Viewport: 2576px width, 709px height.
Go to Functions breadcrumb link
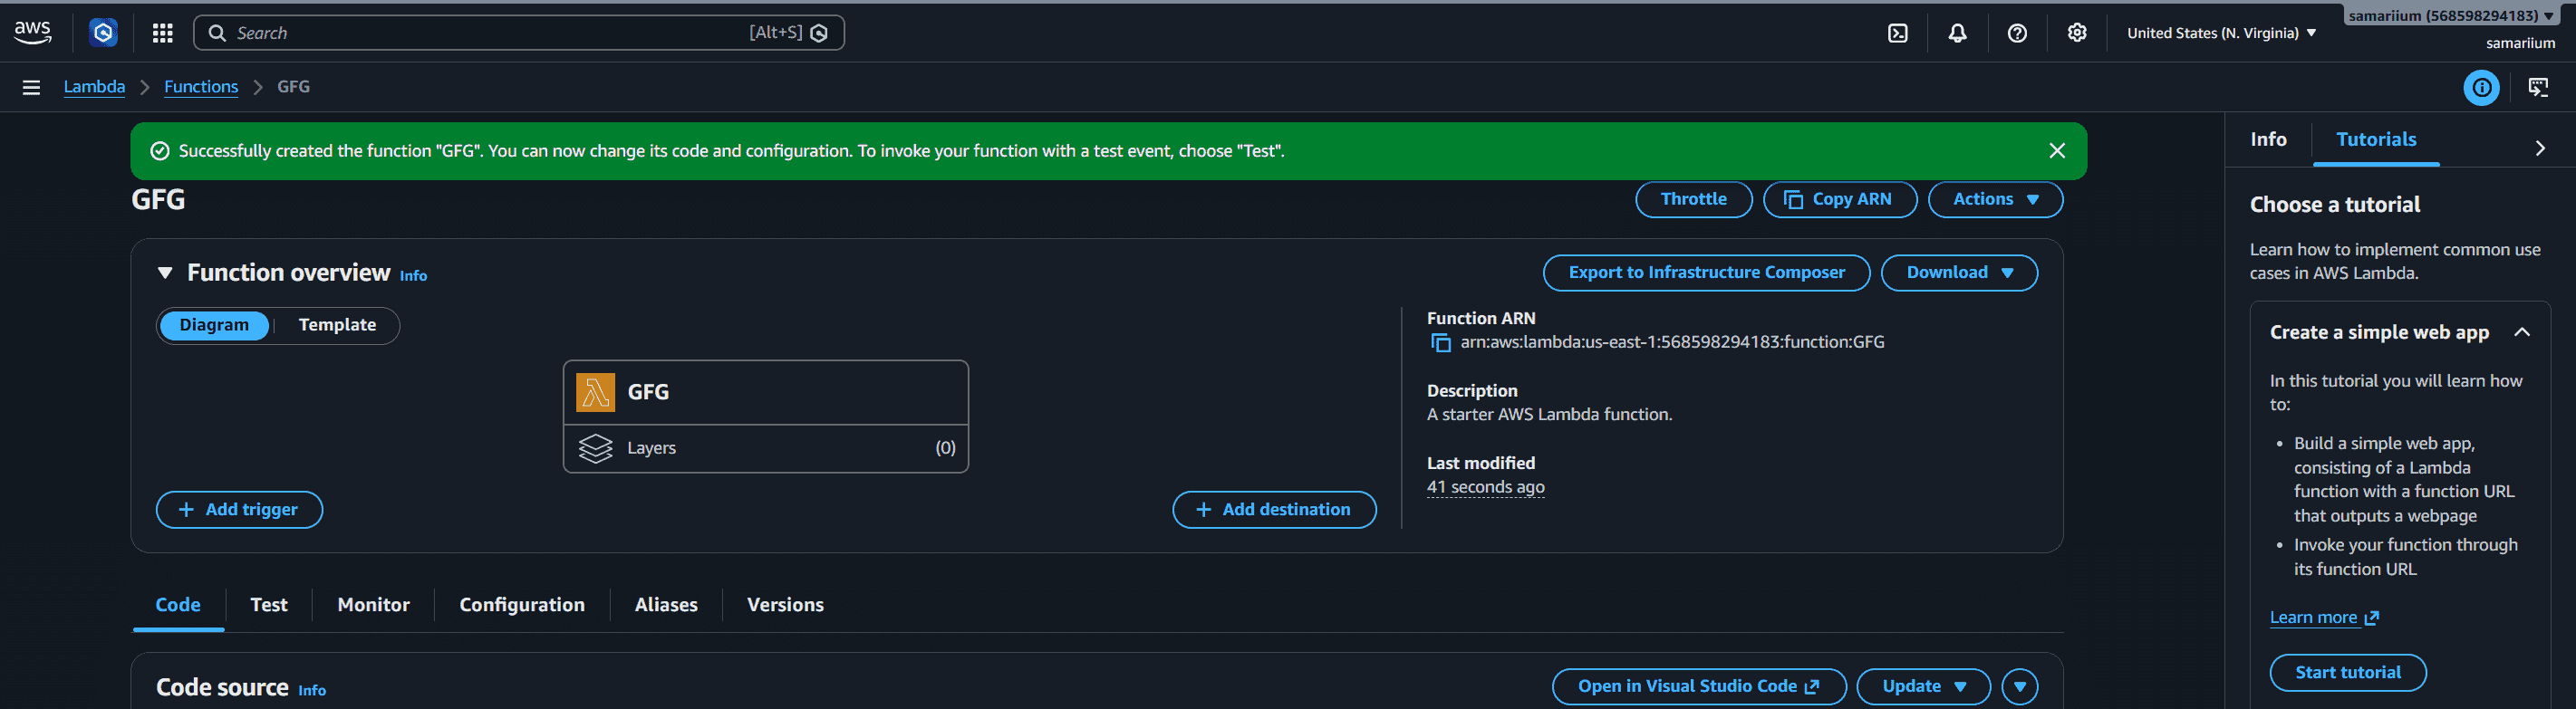click(x=201, y=87)
